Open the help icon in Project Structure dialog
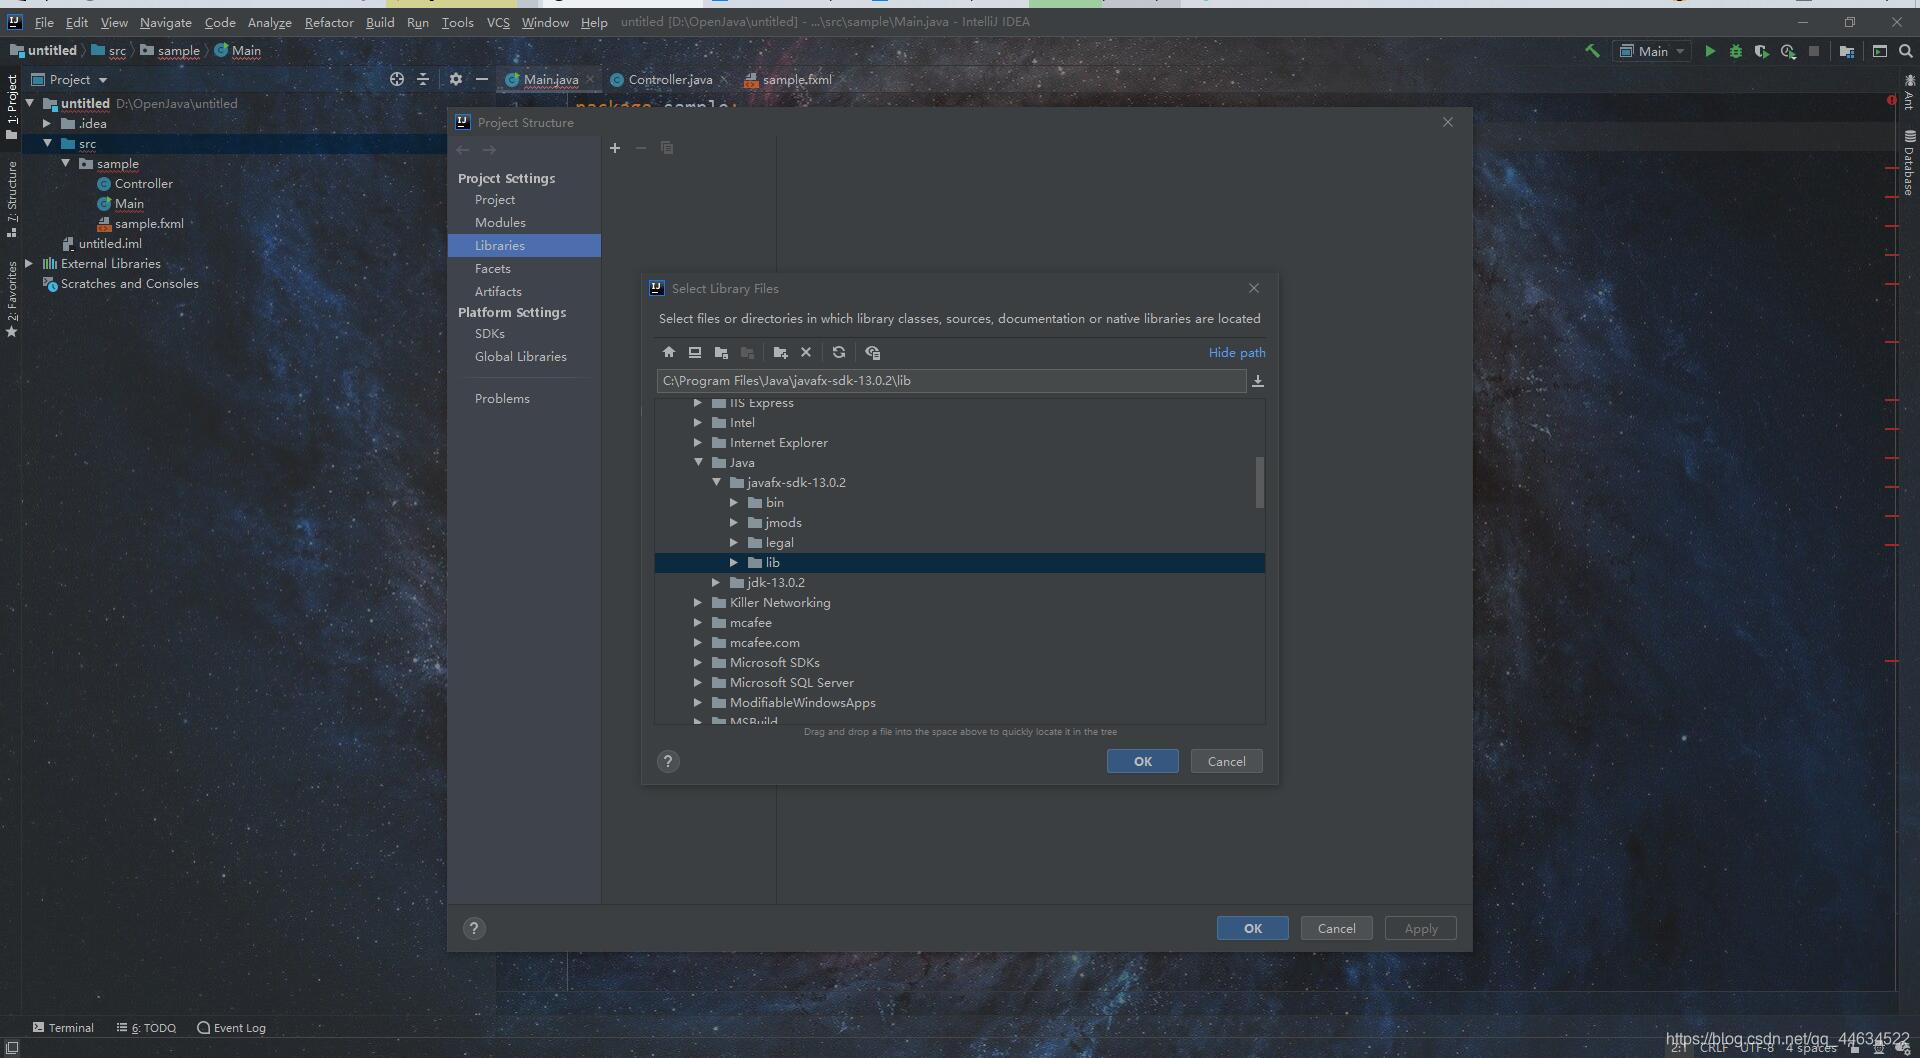The width and height of the screenshot is (1920, 1058). click(473, 928)
